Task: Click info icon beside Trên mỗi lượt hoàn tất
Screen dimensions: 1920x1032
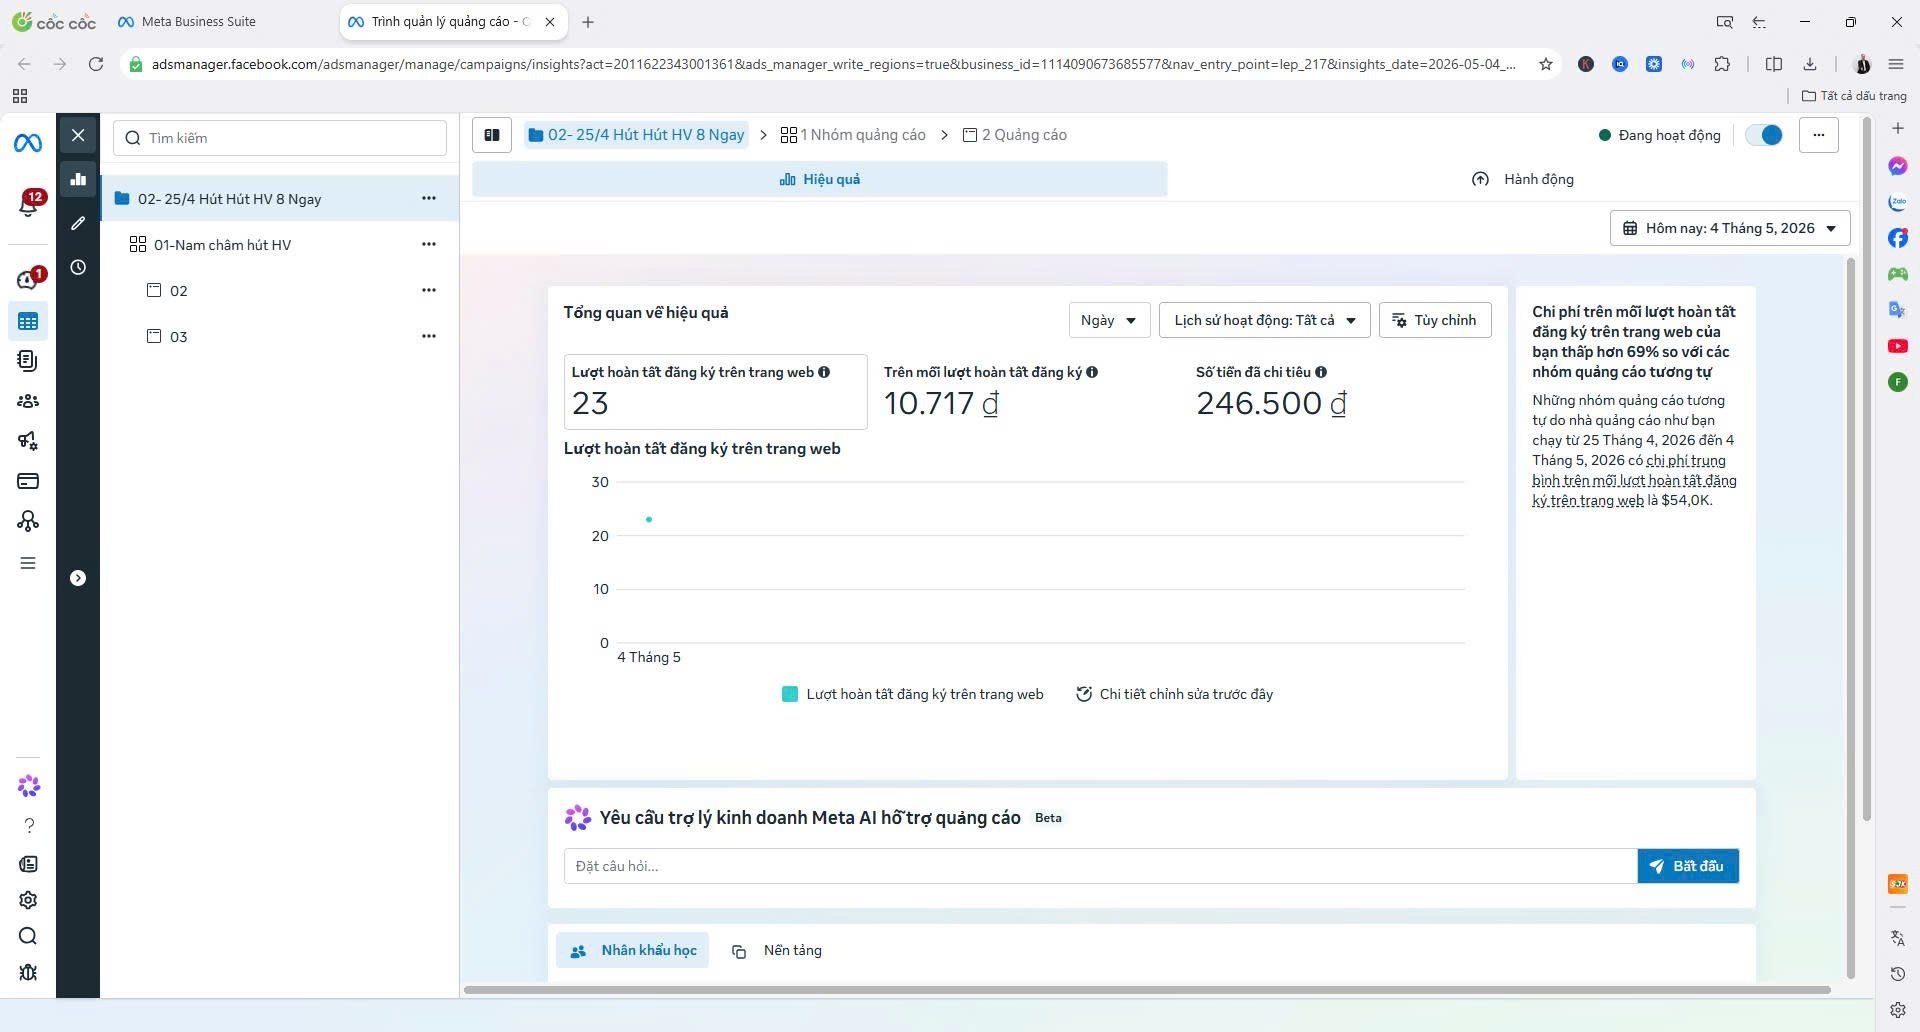Action: click(x=1092, y=372)
